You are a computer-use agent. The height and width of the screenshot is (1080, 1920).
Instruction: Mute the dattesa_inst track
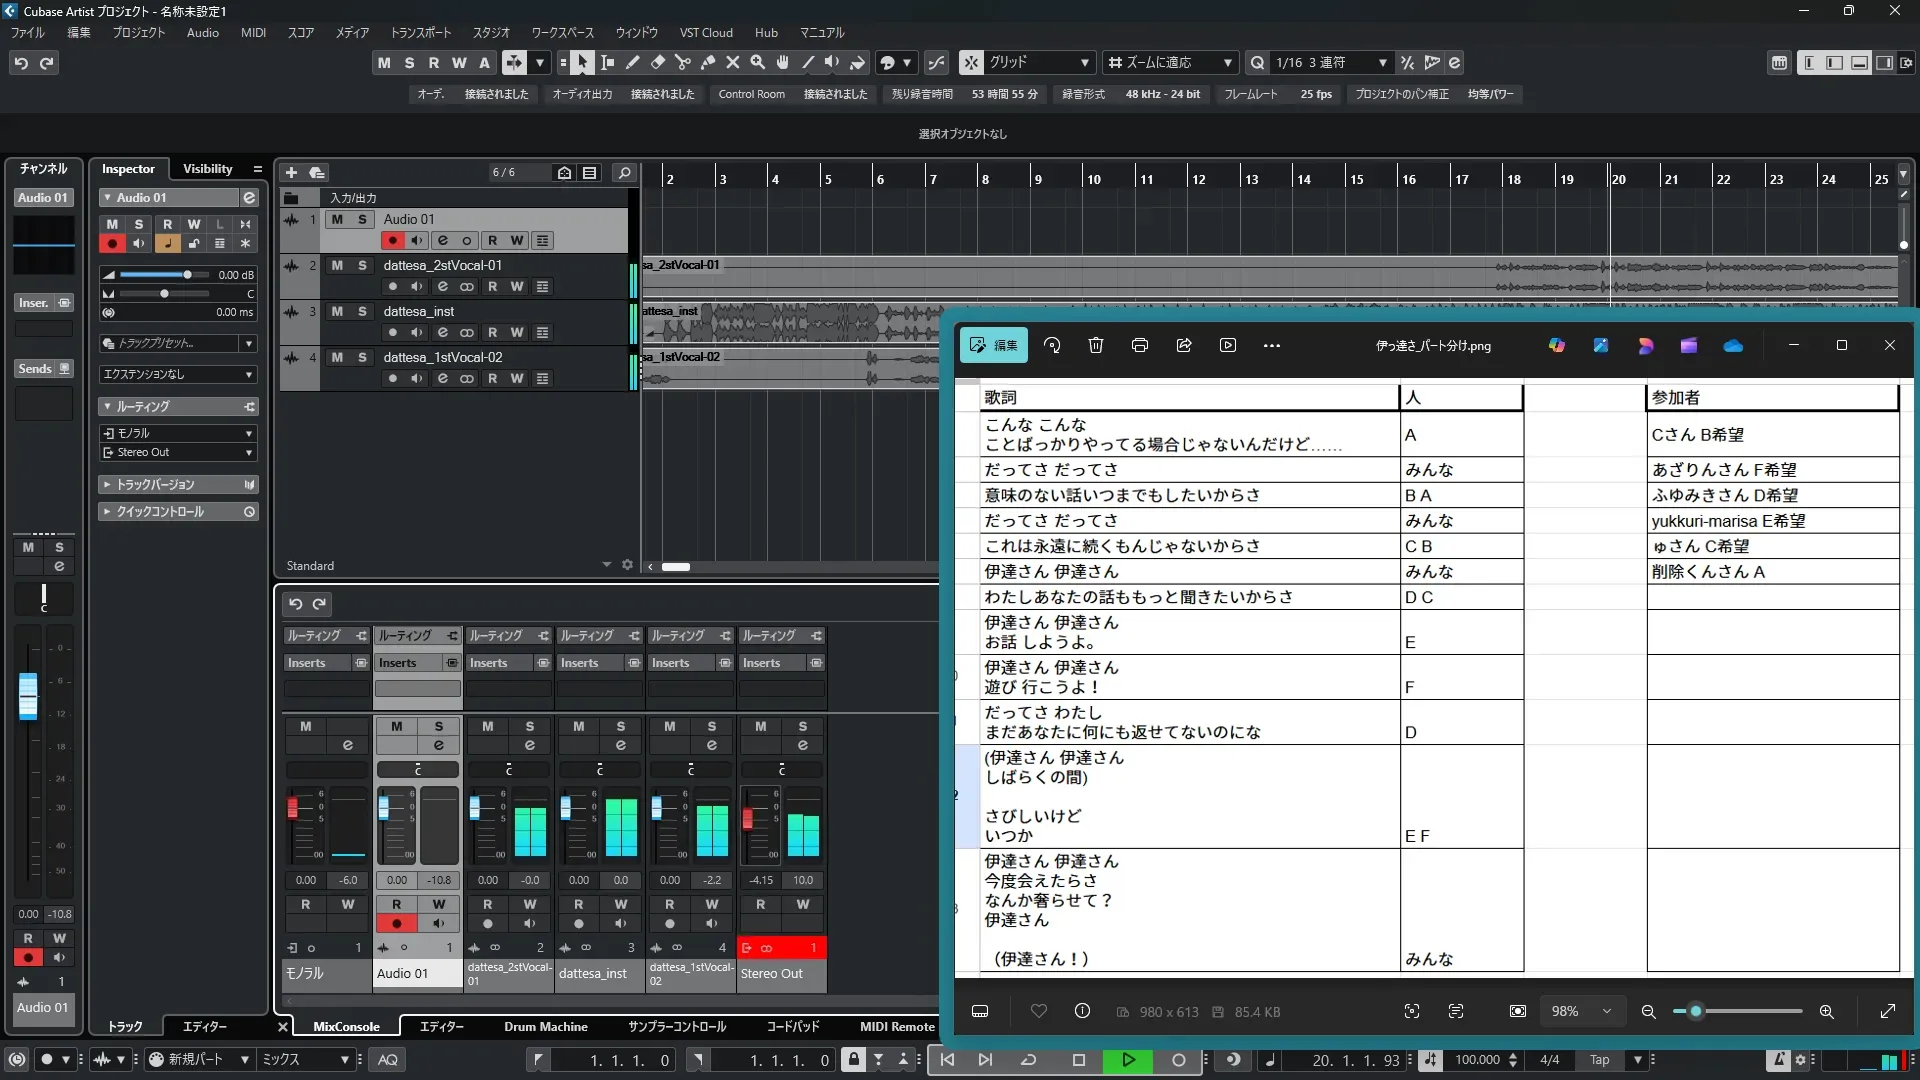pos(337,311)
